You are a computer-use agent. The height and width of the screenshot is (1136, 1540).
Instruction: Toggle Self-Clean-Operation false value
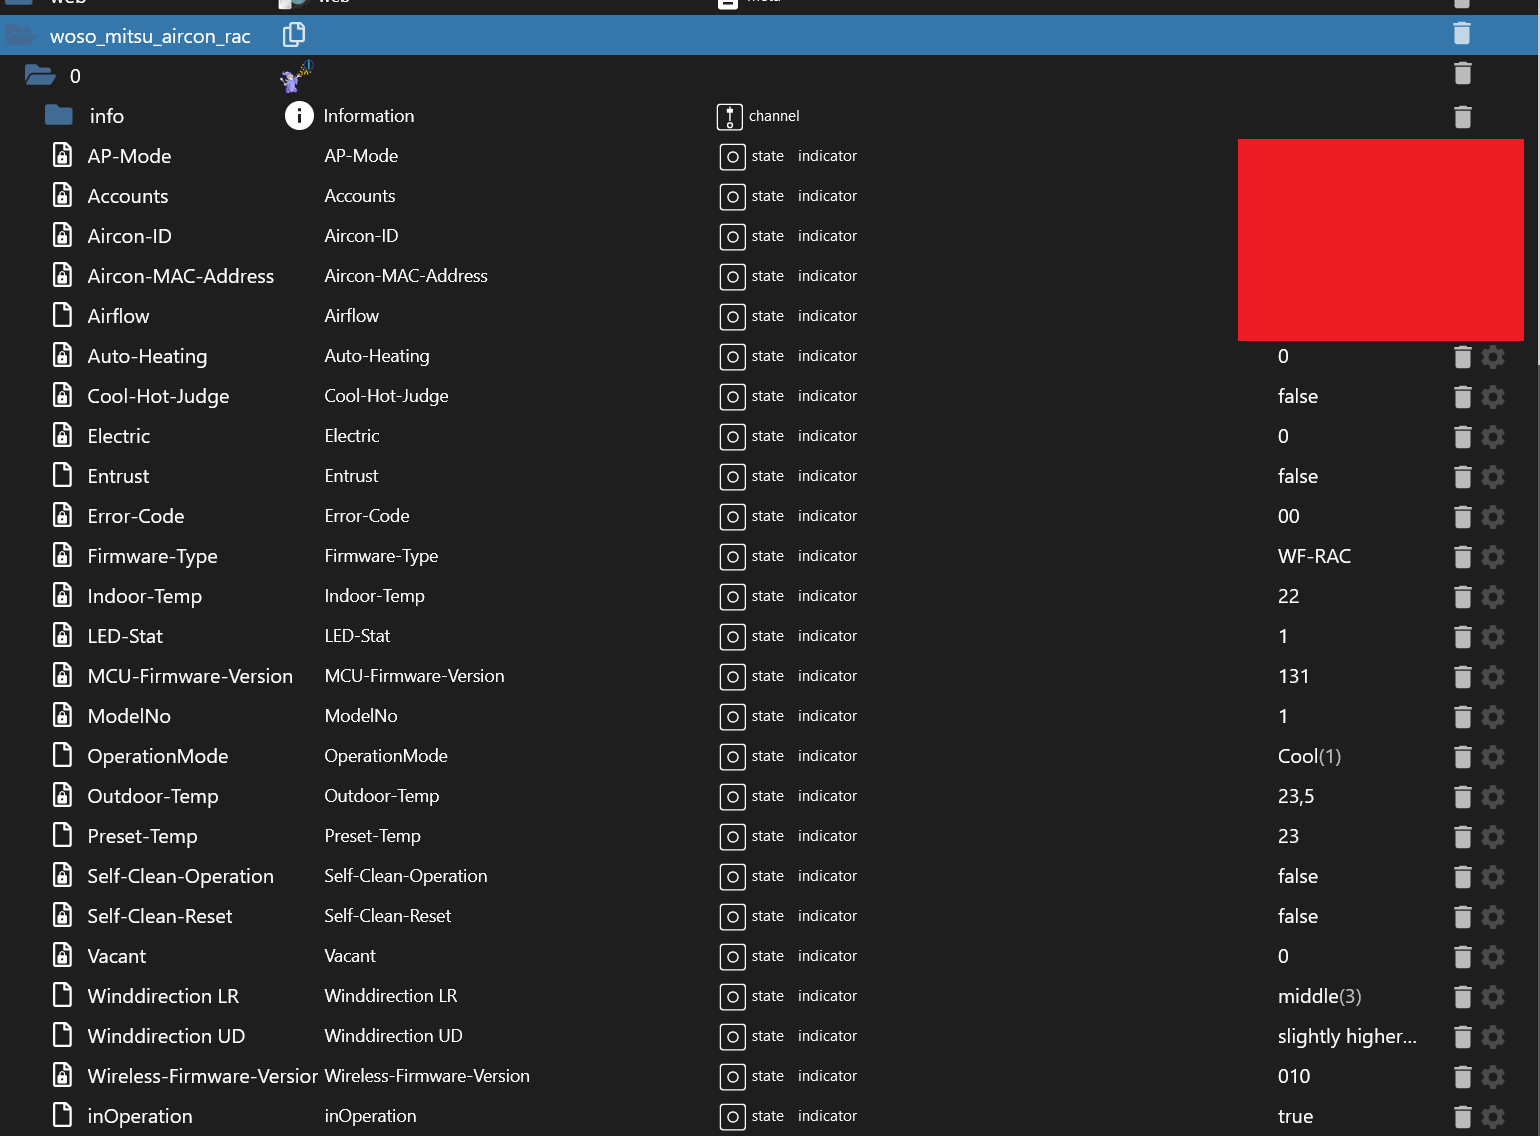pyautogui.click(x=1297, y=877)
